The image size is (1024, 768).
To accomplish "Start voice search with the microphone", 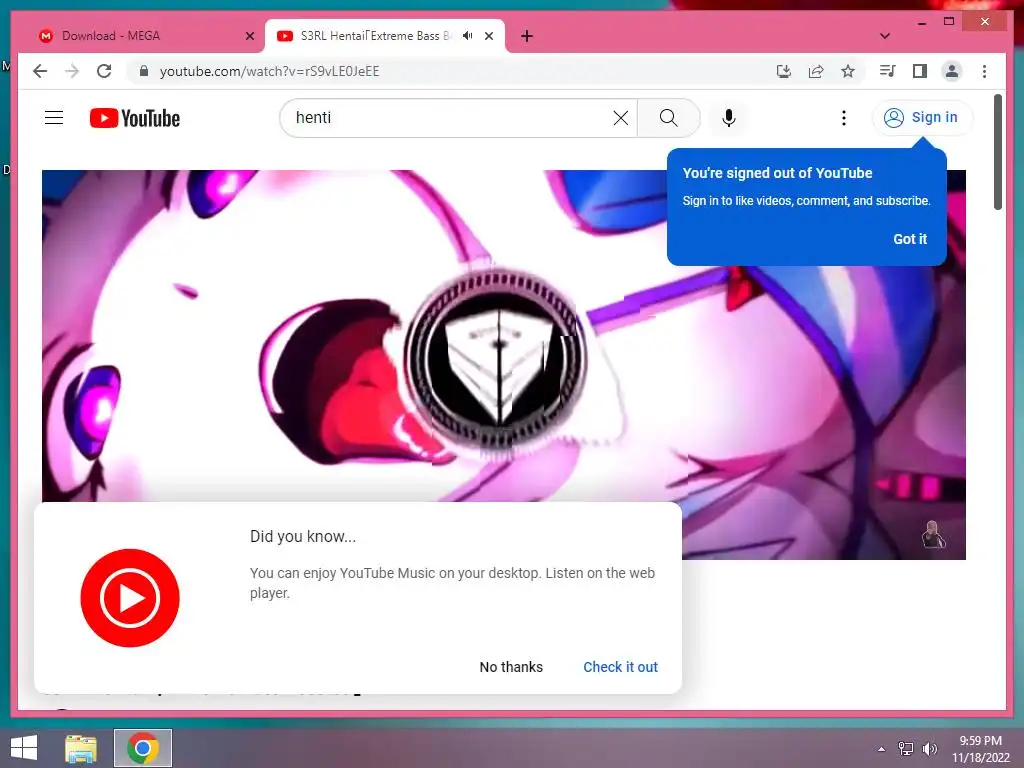I will (729, 118).
